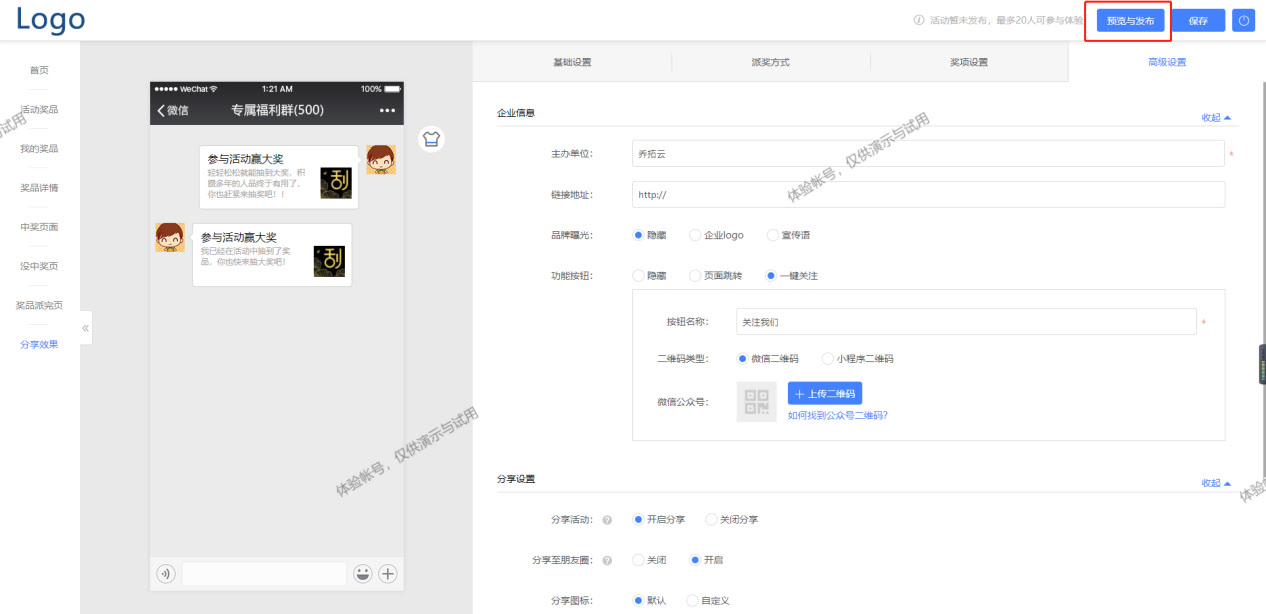Viewport: 1266px width, 614px height.
Task: Collapse the left sidebar with the « chevron
Action: pos(85,326)
